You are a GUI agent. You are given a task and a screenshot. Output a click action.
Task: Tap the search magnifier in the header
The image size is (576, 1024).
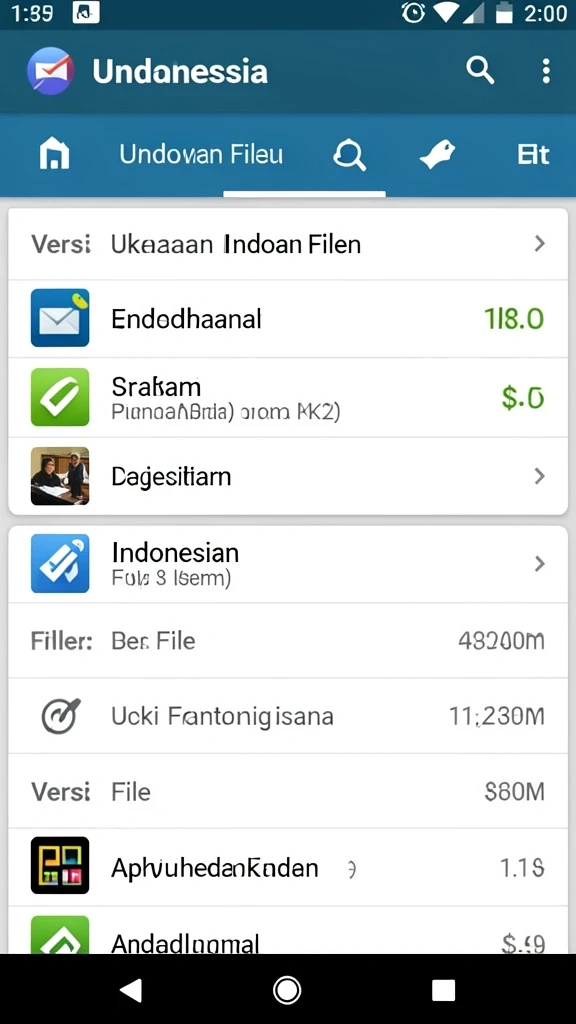pyautogui.click(x=480, y=70)
